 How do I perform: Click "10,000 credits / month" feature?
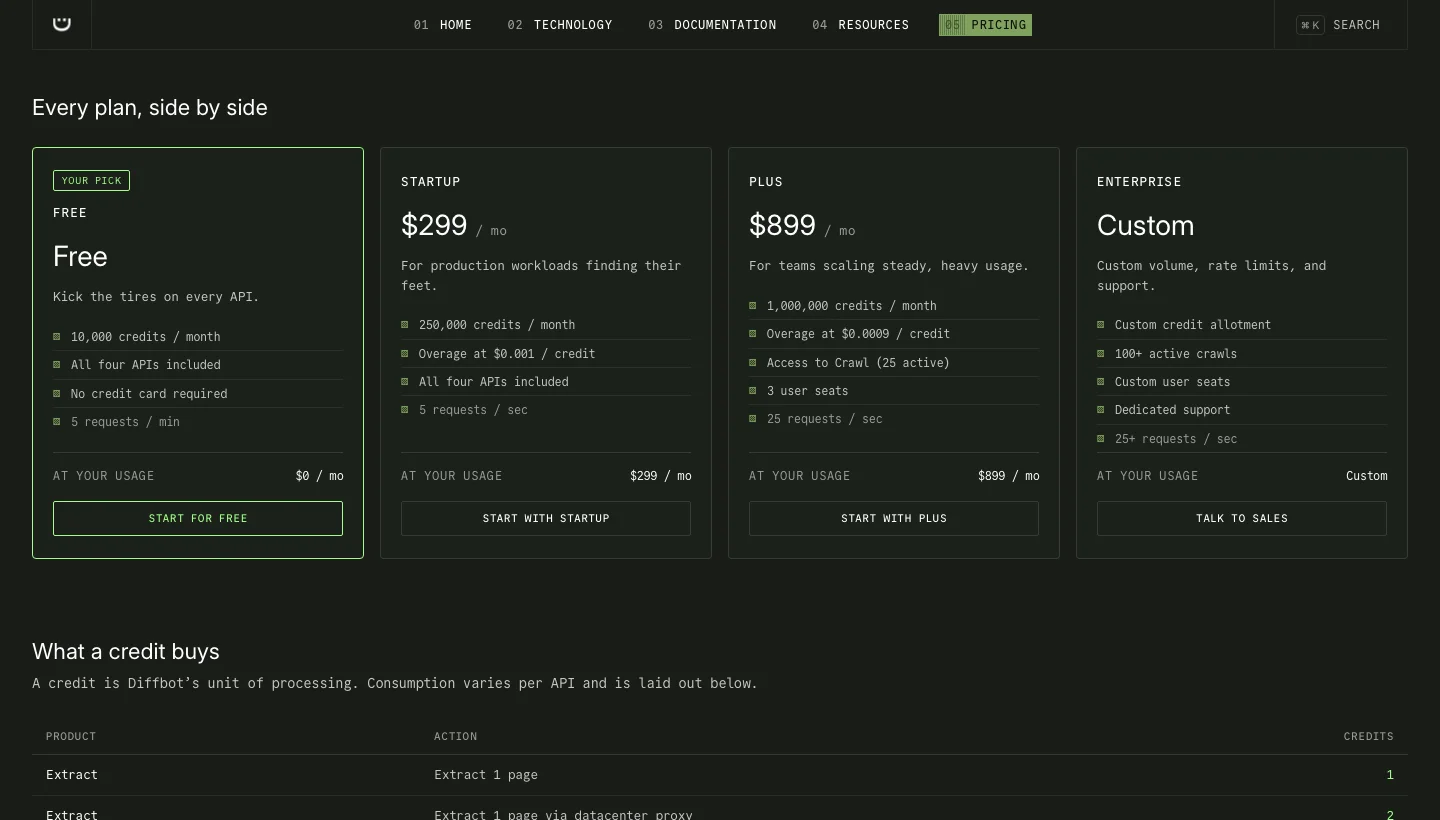click(x=145, y=337)
